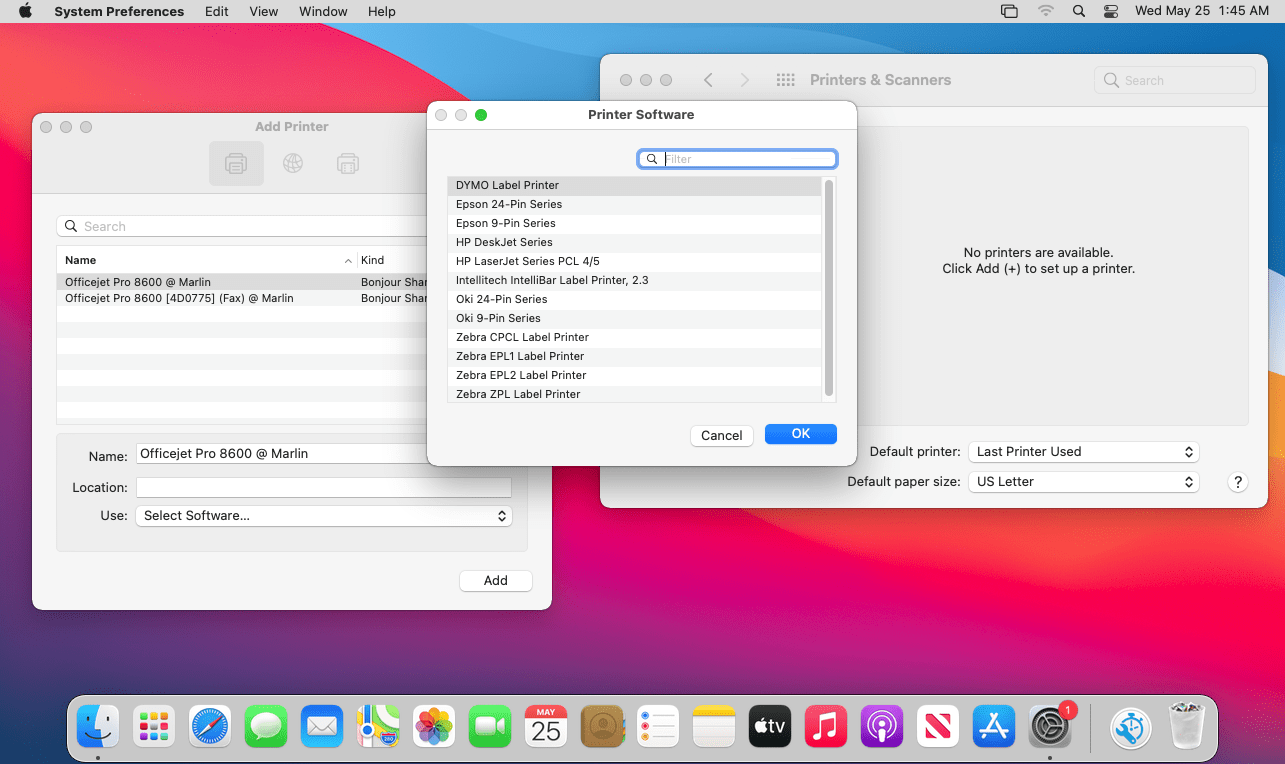Image resolution: width=1285 pixels, height=764 pixels.
Task: Open Music from the Dock
Action: (826, 726)
